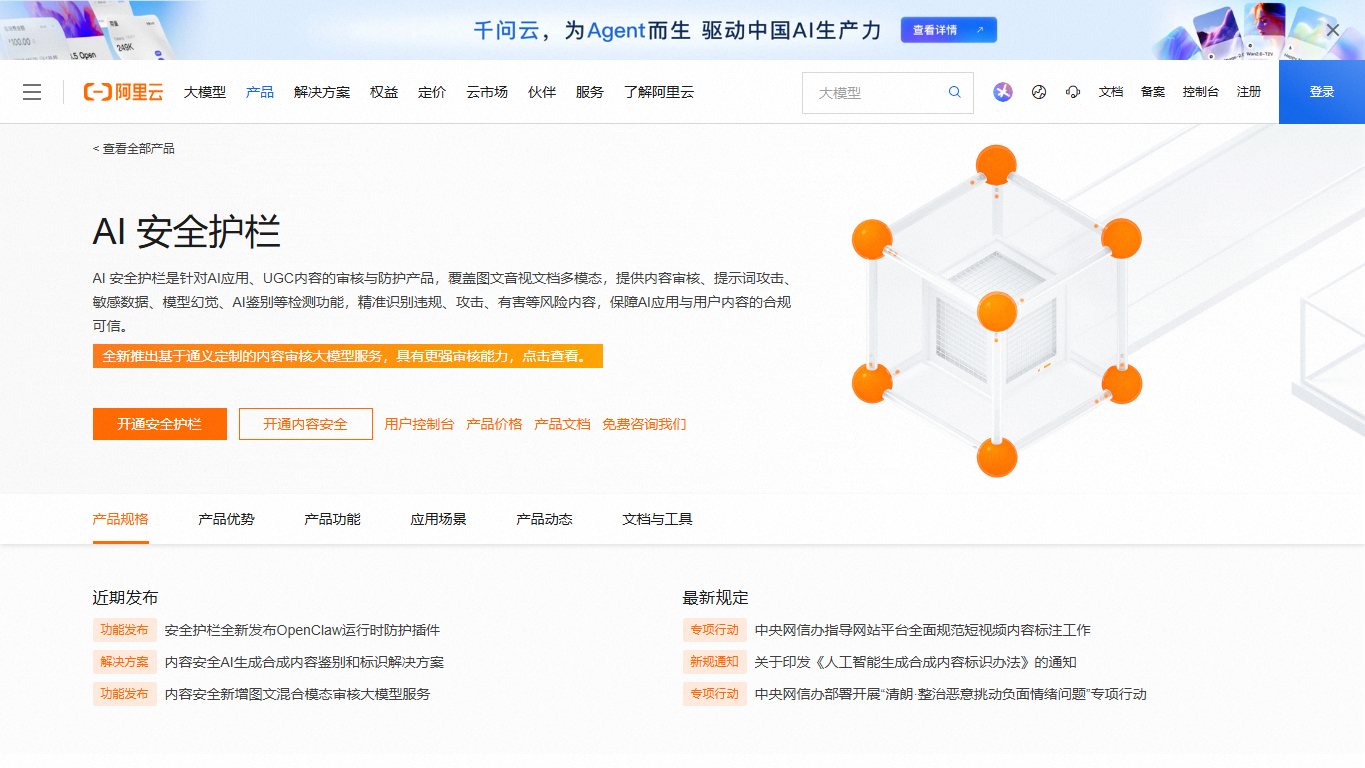This screenshot has height=768, width=1365.
Task: Click the AI 安全护栏 page title
Action: (x=187, y=232)
